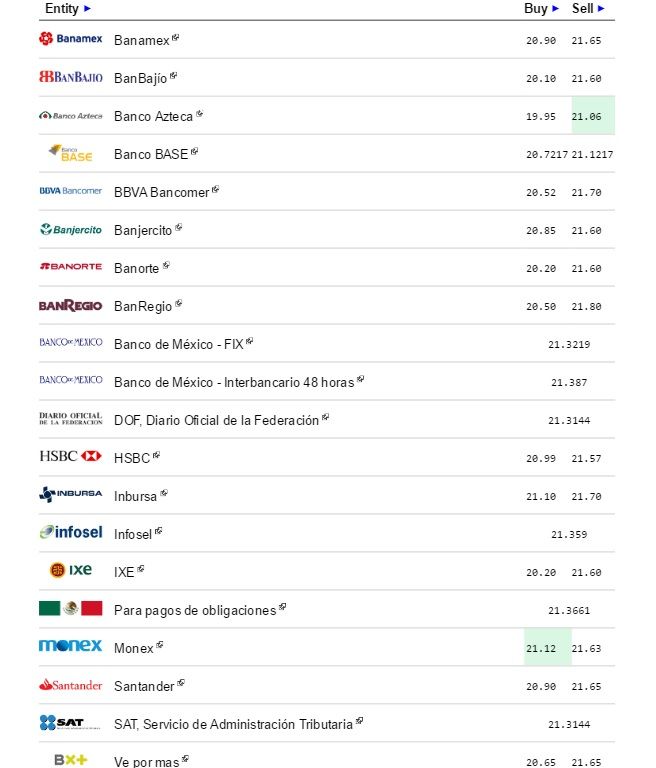Image resolution: width=656 pixels, height=768 pixels.
Task: Click the Santander logo
Action: (x=70, y=685)
